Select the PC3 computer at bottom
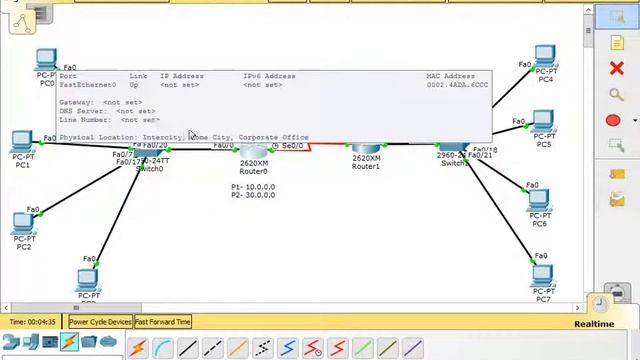The height and width of the screenshot is (360, 640). pos(87,280)
